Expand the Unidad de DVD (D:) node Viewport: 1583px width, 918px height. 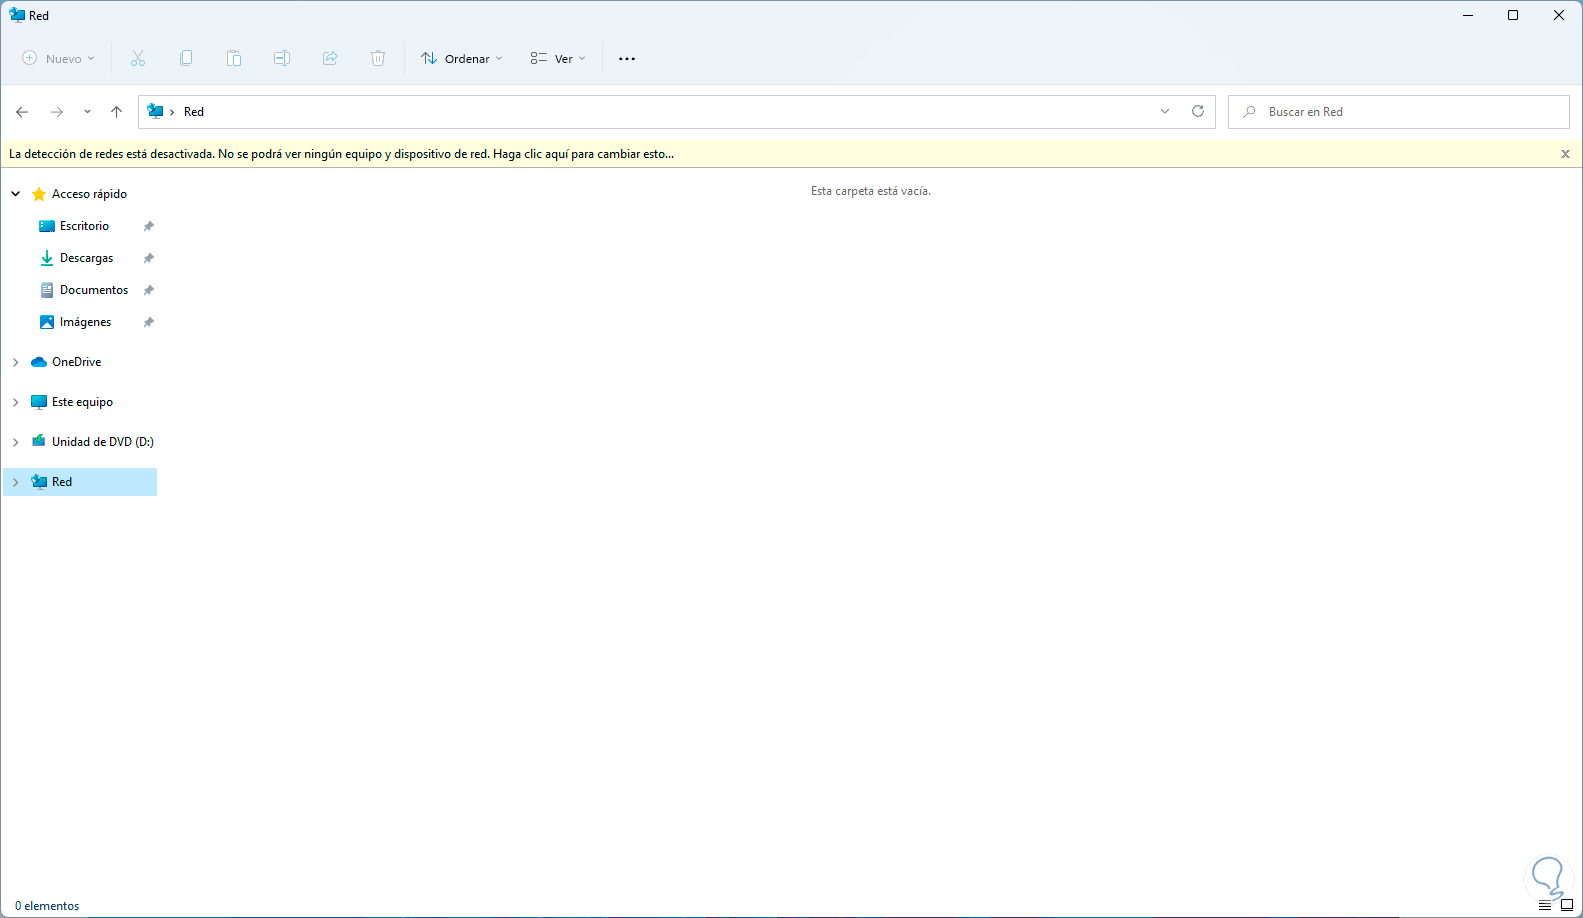16,442
